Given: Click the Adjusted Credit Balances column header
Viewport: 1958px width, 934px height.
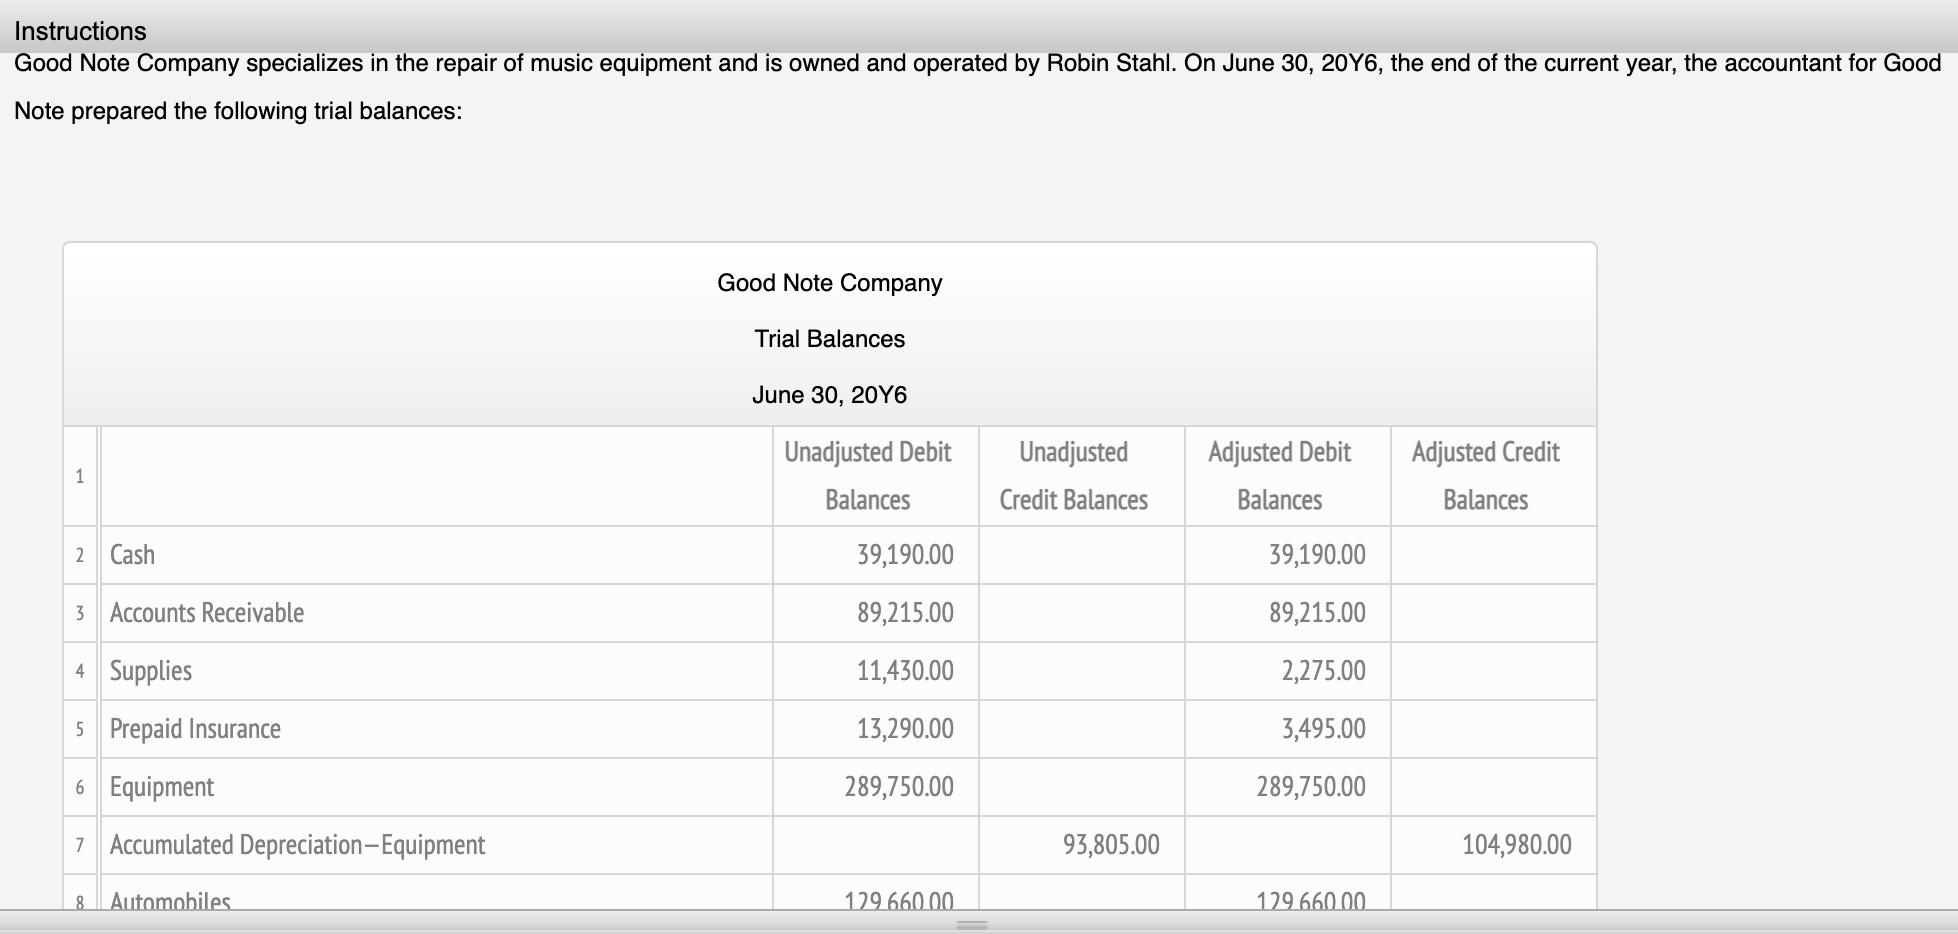Looking at the screenshot, I should [1486, 476].
